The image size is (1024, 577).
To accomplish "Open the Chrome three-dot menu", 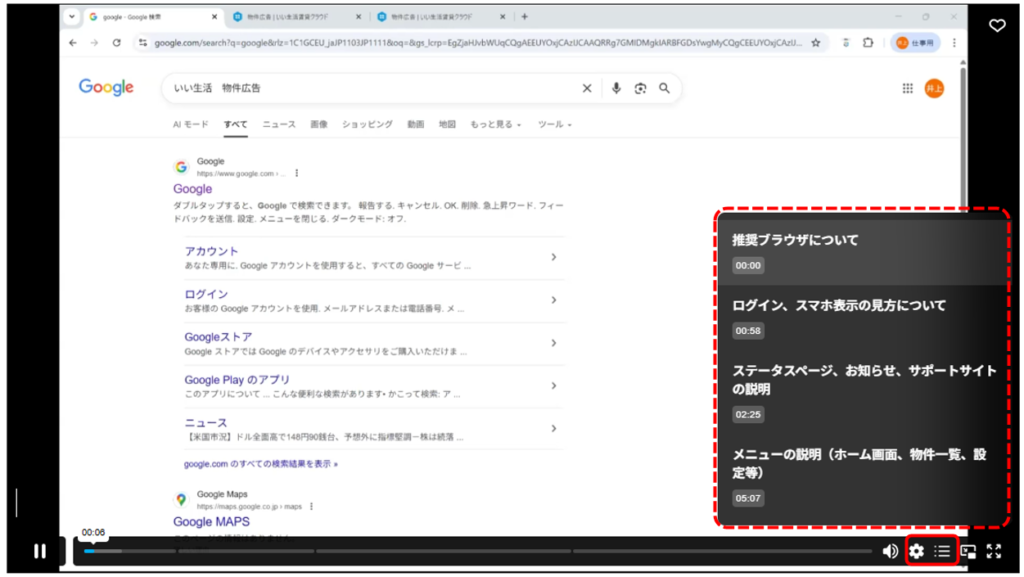I will pyautogui.click(x=954, y=43).
